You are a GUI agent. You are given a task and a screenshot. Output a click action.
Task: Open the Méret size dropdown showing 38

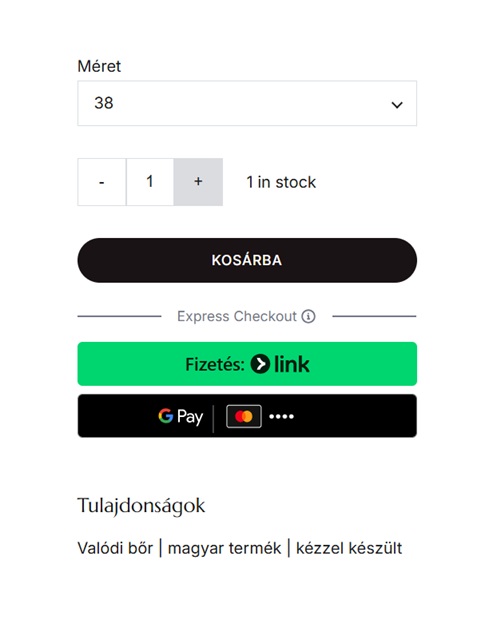pos(247,103)
